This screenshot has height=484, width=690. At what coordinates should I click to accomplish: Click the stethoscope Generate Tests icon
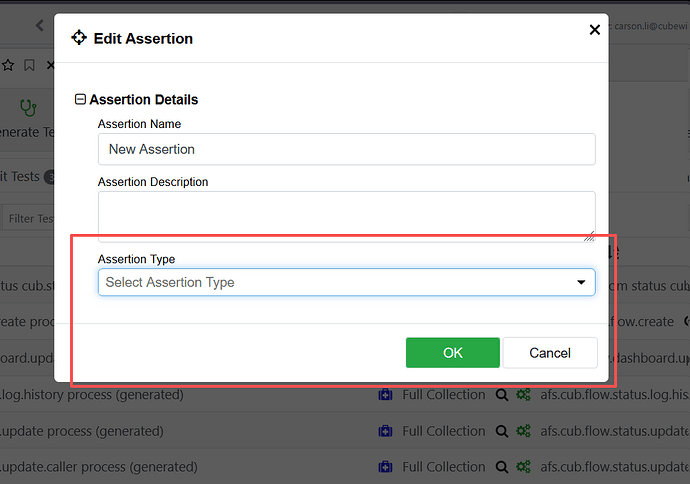pyautogui.click(x=28, y=108)
